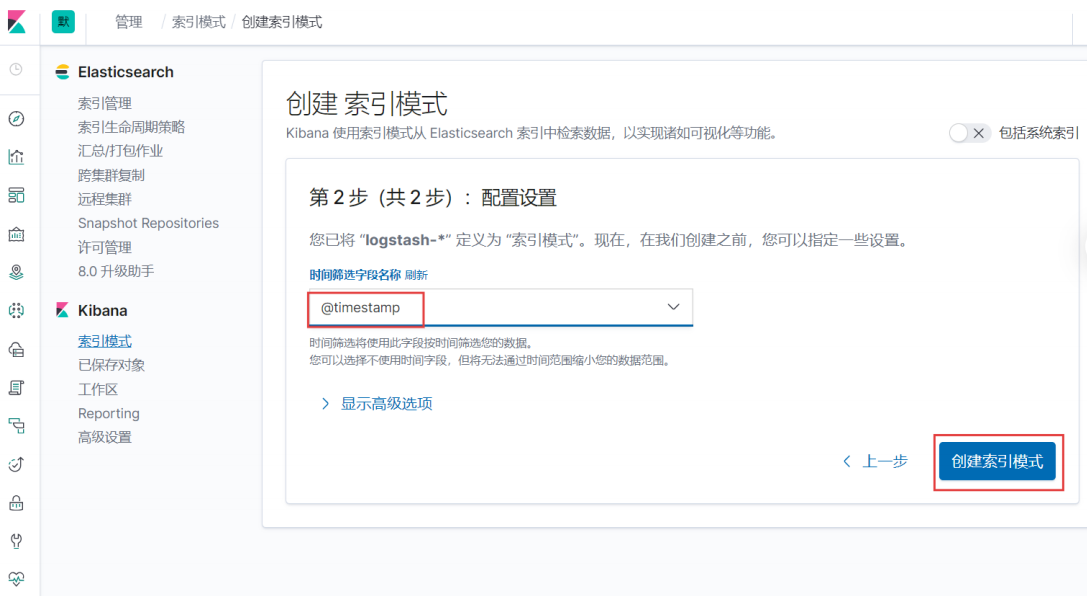Screen dimensions: 1087x596
Task: Click the Kibana section logo icon
Action: point(62,310)
